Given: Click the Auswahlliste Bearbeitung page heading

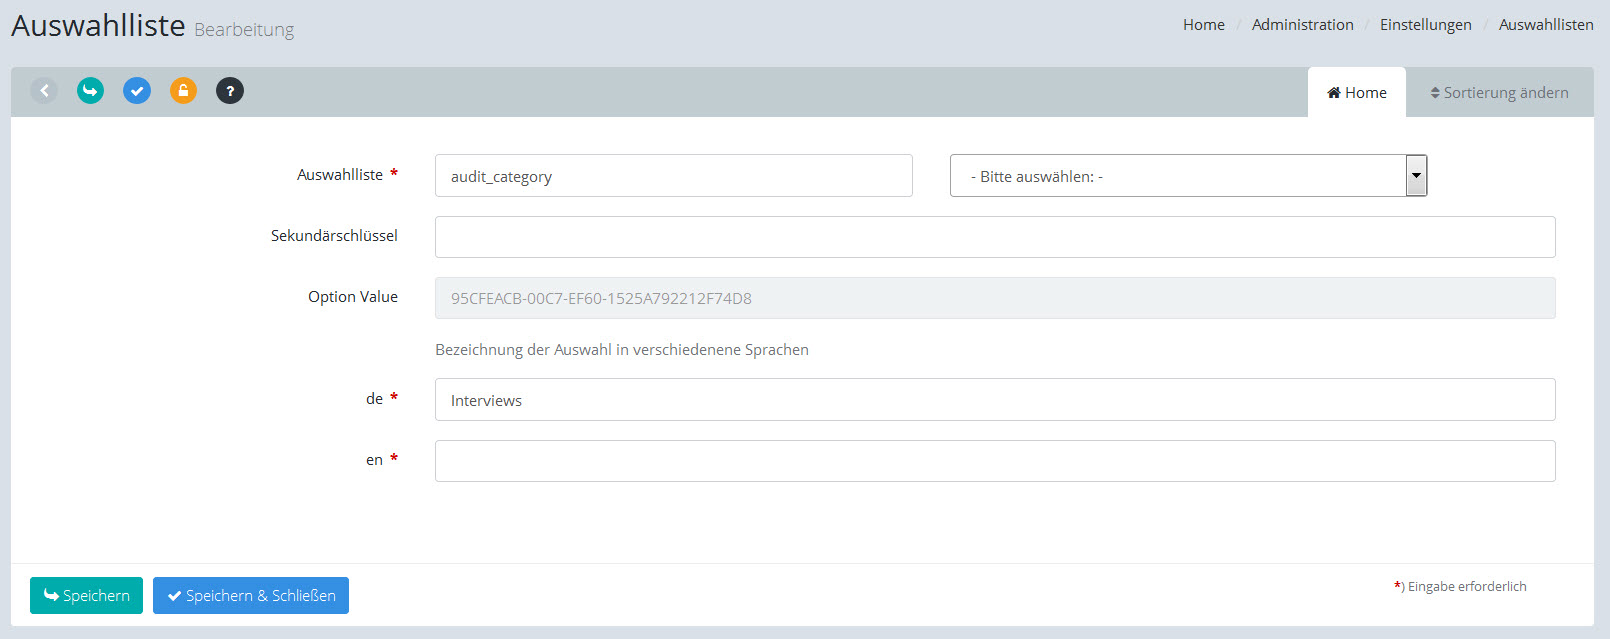Looking at the screenshot, I should point(152,26).
